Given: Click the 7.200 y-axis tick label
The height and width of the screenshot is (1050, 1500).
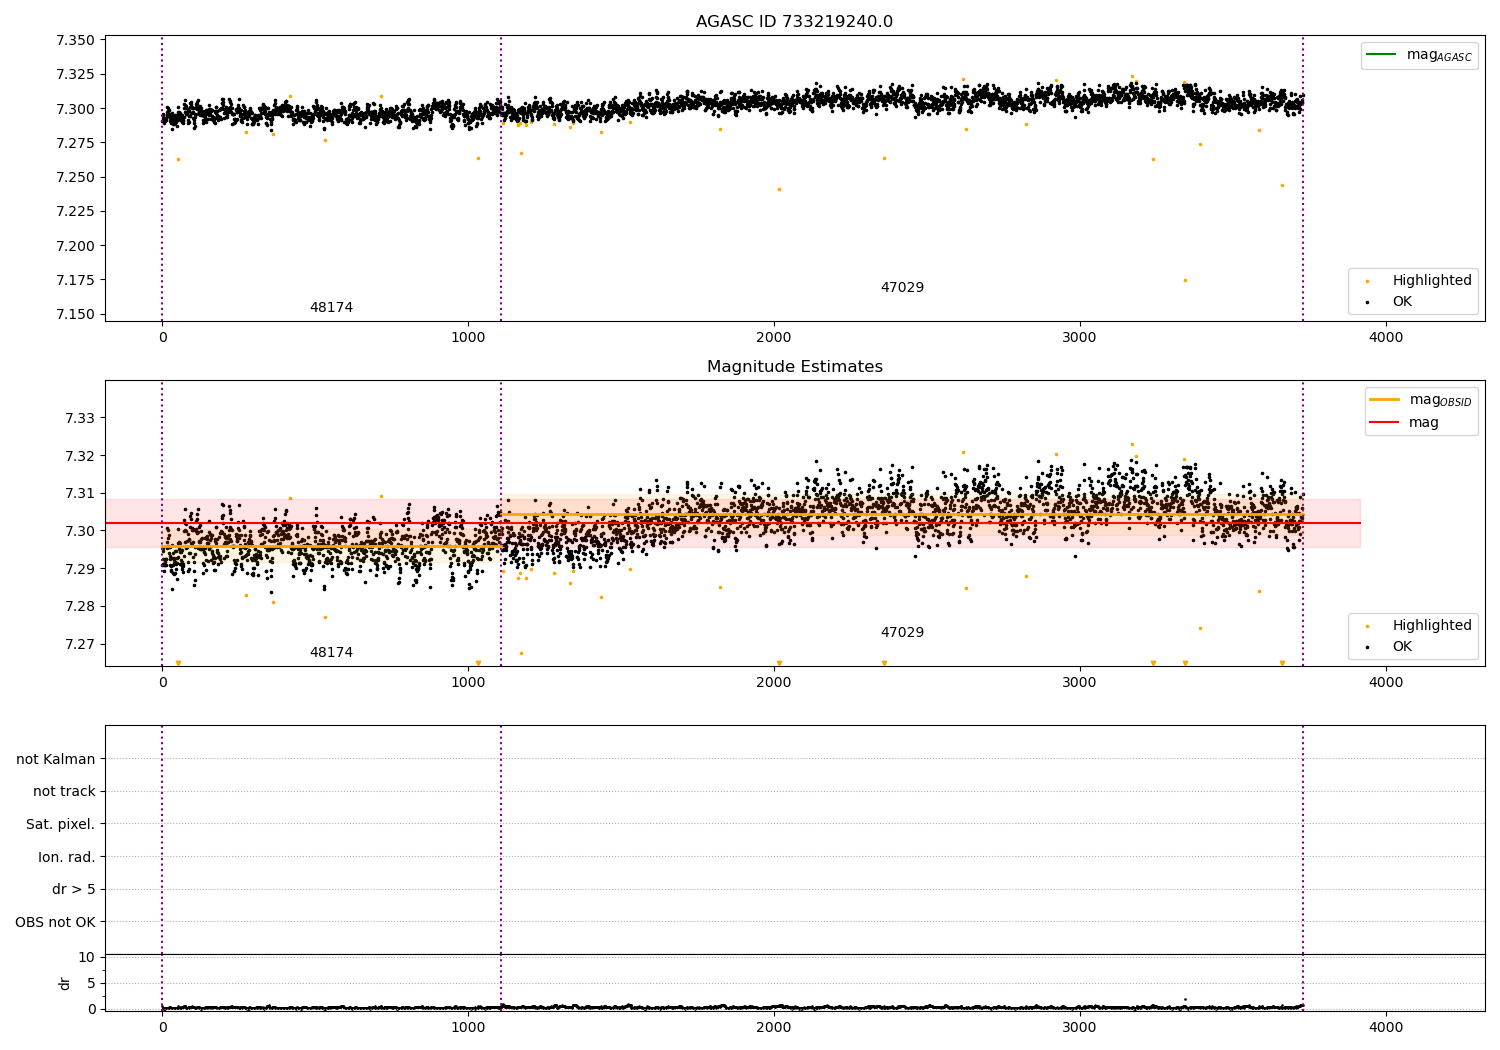Looking at the screenshot, I should [x=76, y=246].
